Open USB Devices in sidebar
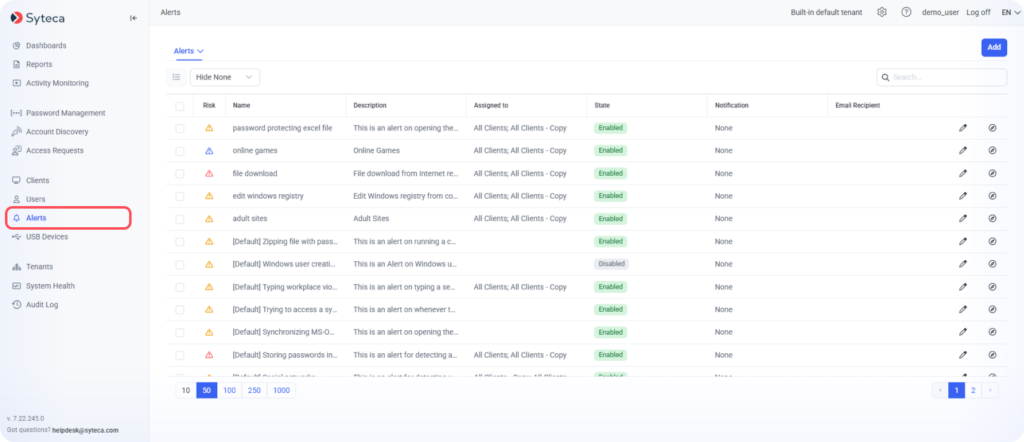Screen dimensions: 1024x442 (47, 237)
